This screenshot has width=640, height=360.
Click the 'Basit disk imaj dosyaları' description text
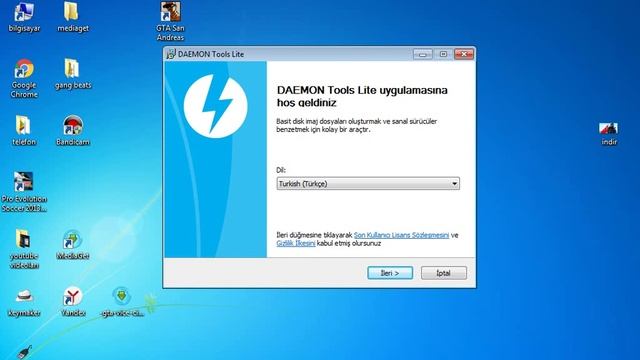click(x=356, y=125)
